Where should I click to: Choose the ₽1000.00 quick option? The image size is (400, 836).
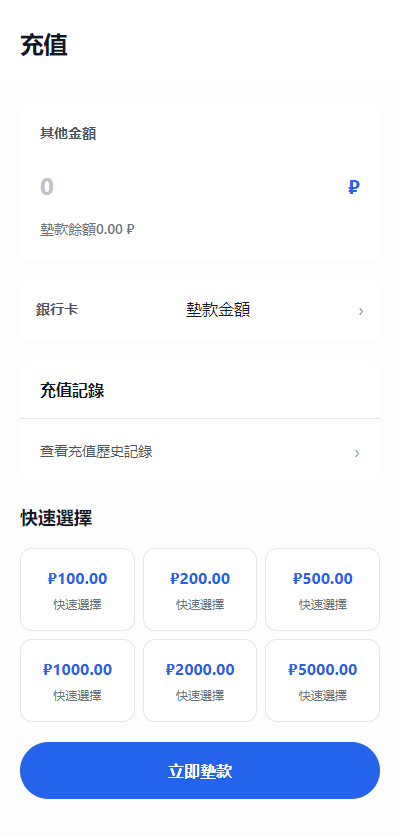(77, 680)
